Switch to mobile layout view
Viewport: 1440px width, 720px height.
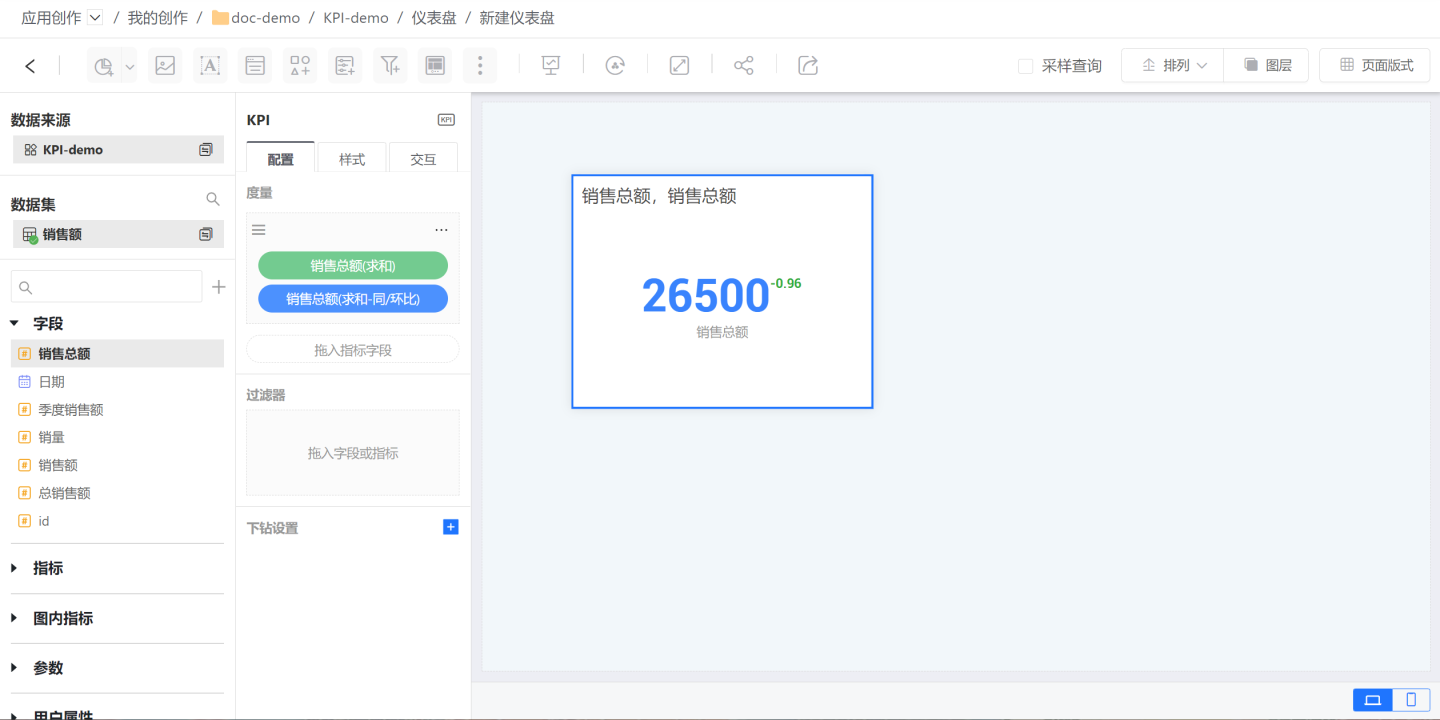1411,700
